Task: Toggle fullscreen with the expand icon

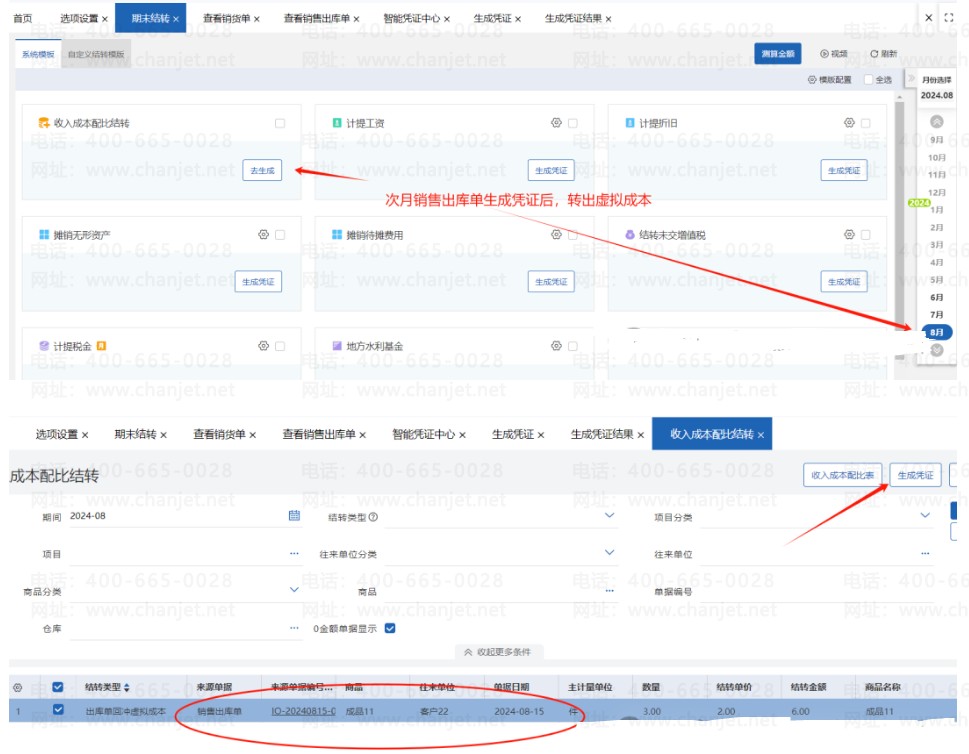Action: coord(949,18)
